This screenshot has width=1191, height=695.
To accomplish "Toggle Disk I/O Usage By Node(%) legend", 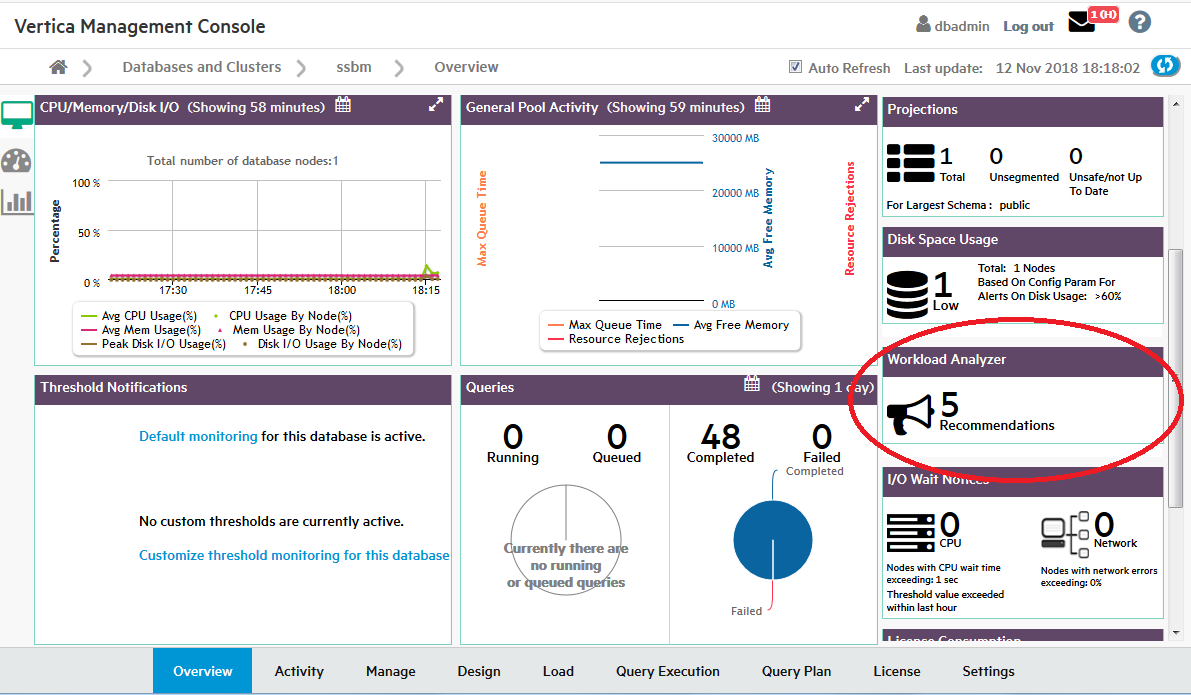I will pyautogui.click(x=321, y=344).
